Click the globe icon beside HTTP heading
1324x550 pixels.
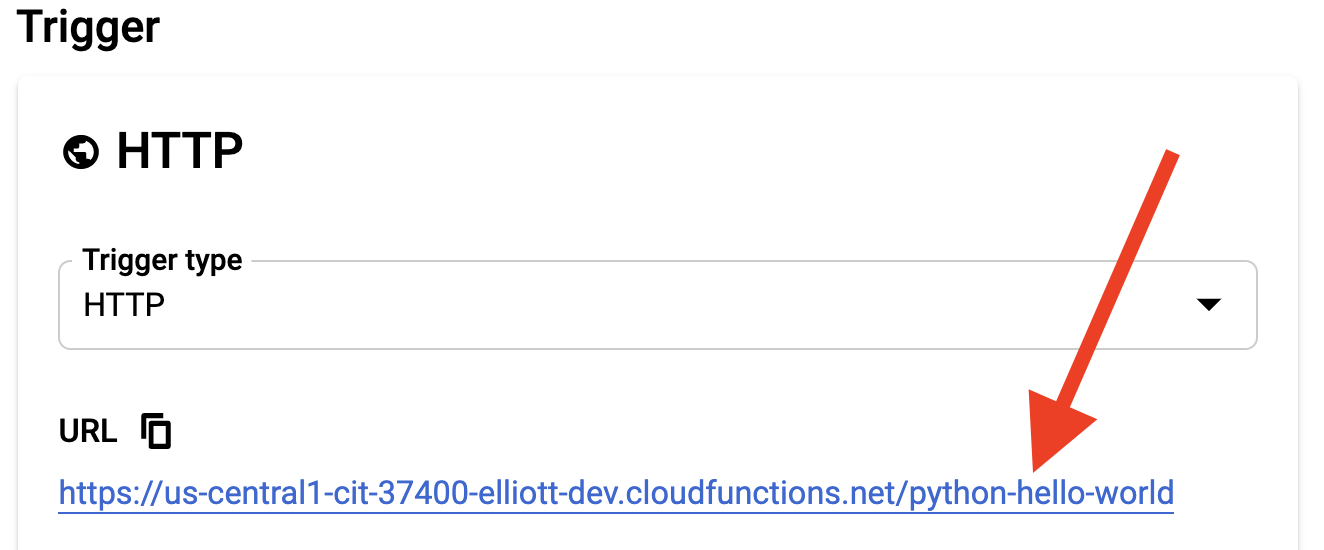pyautogui.click(x=80, y=153)
